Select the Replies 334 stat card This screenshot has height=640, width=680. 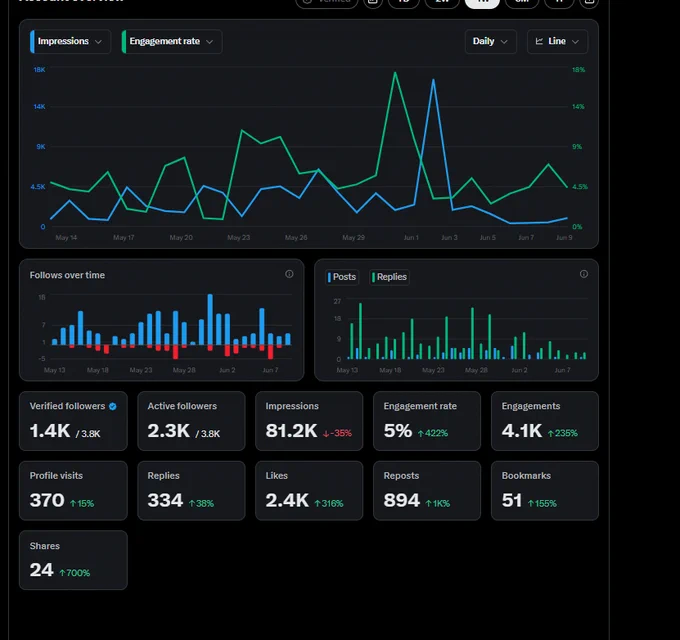tap(191, 490)
